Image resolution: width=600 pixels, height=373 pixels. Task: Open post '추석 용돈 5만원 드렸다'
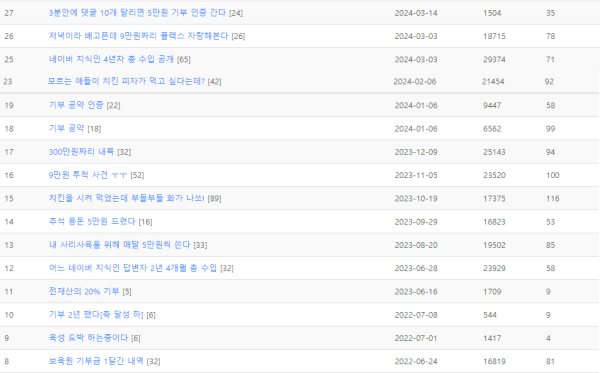(92, 222)
